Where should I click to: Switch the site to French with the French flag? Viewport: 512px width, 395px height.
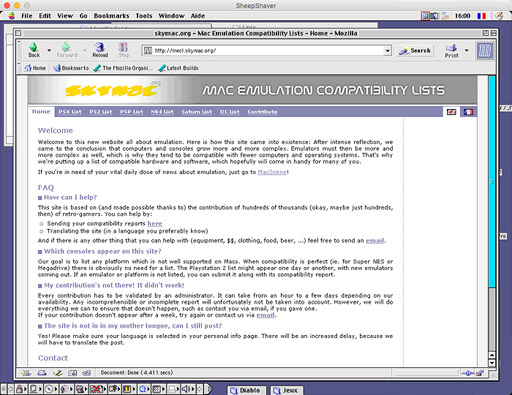468,112
